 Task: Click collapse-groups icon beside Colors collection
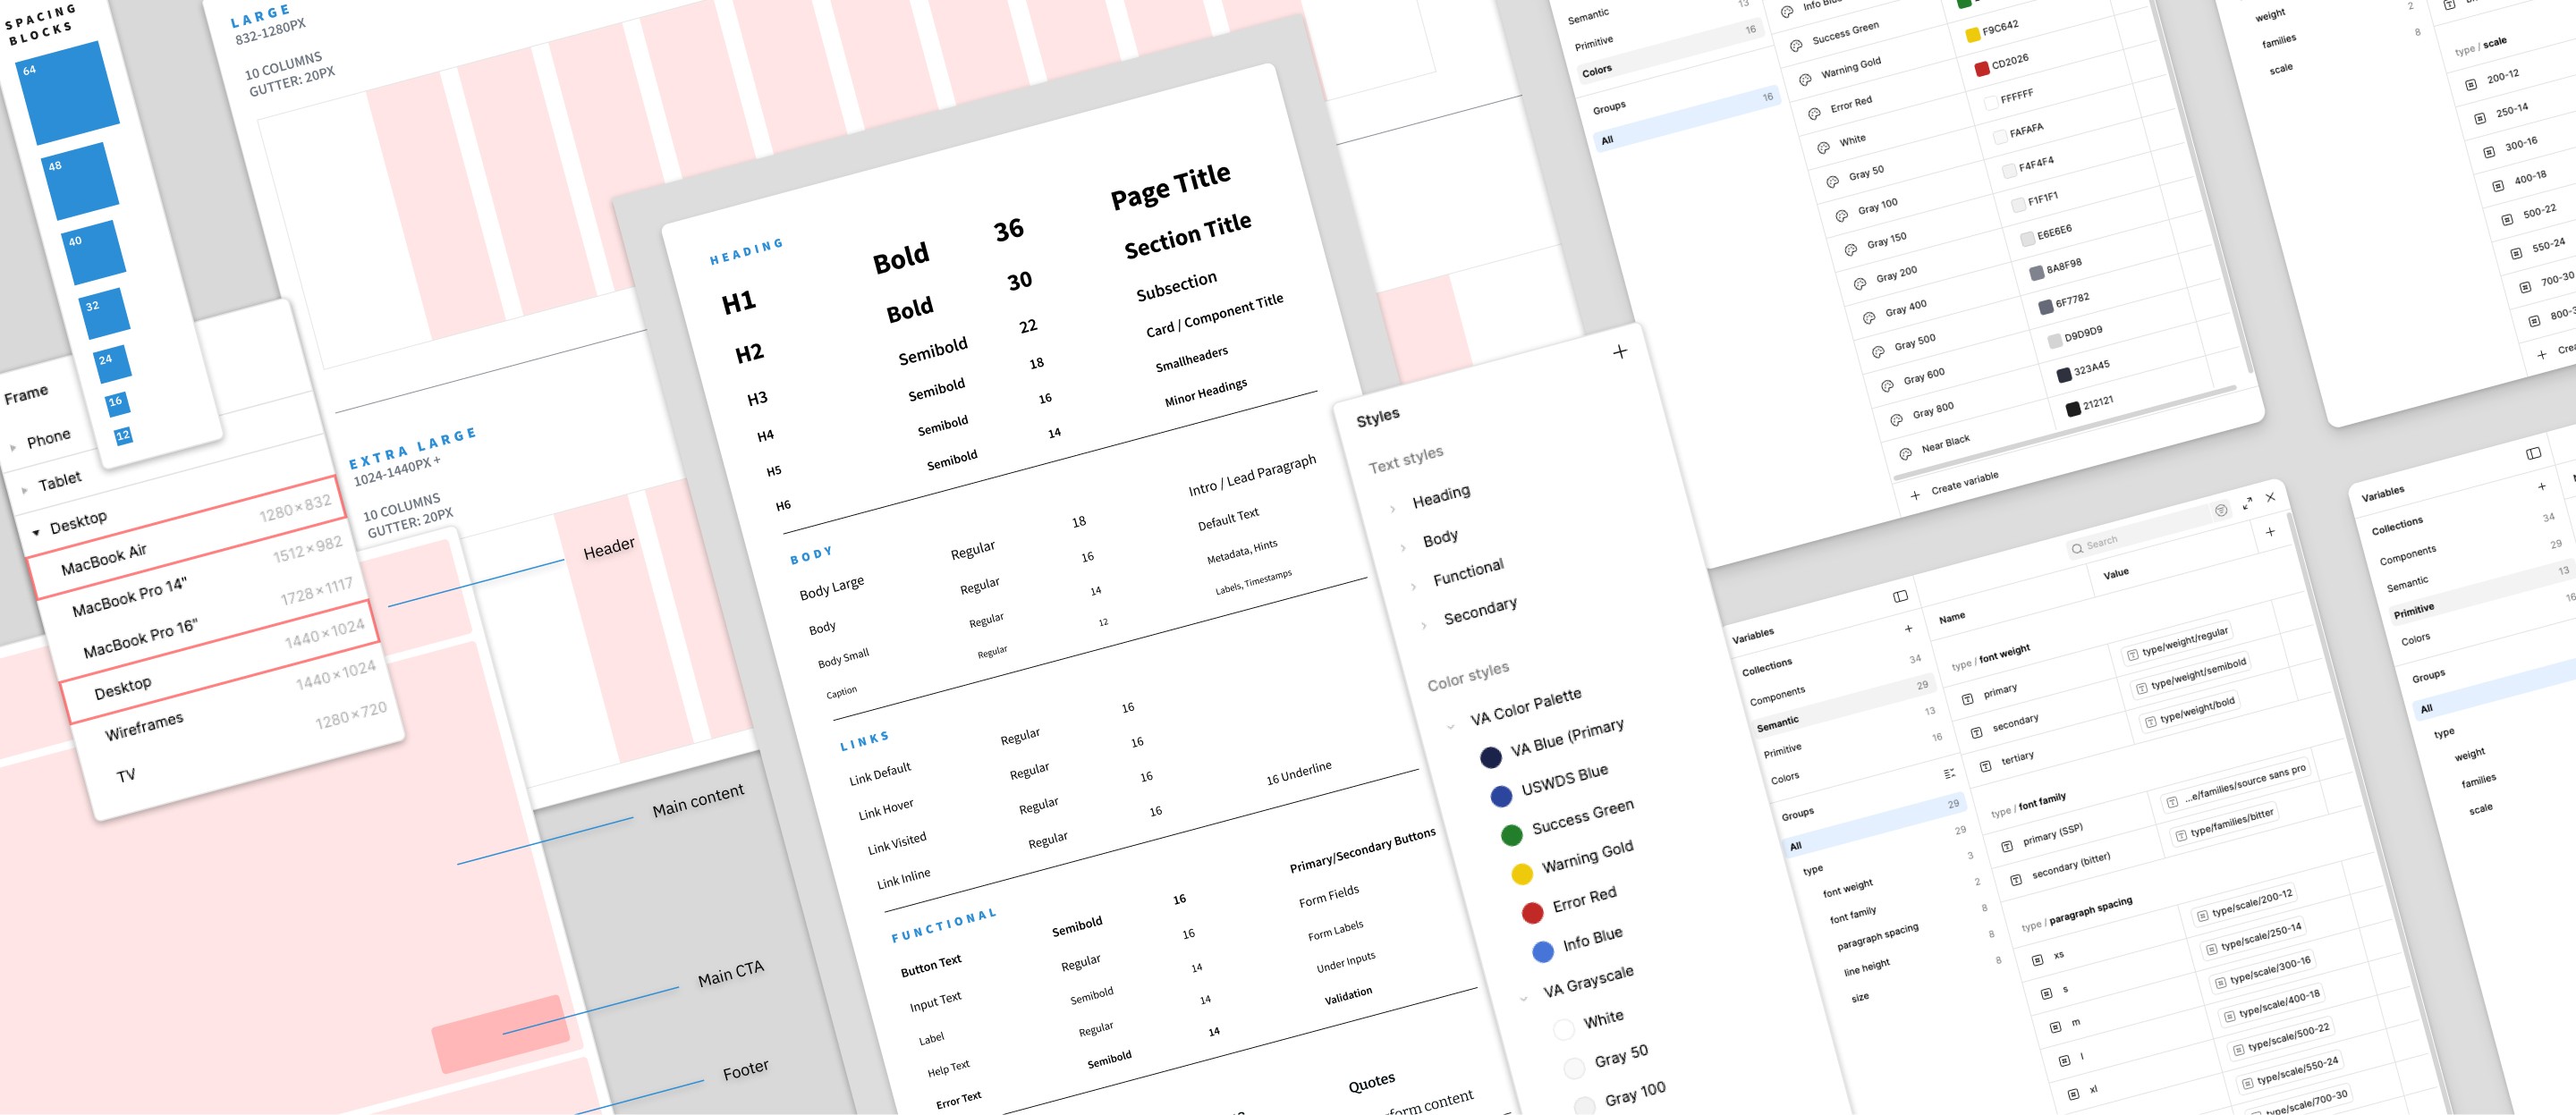[1949, 773]
